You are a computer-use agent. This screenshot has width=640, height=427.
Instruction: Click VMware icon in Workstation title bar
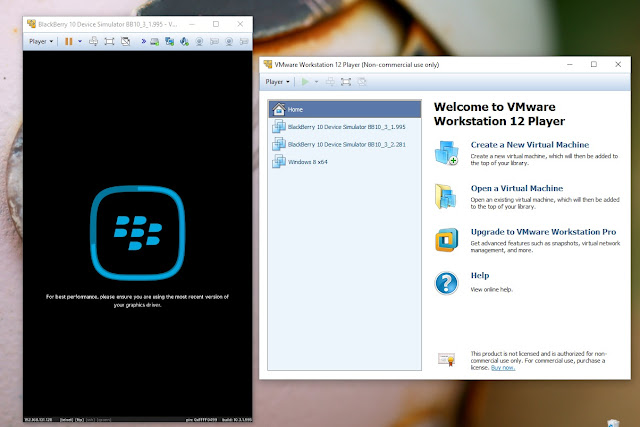point(268,64)
